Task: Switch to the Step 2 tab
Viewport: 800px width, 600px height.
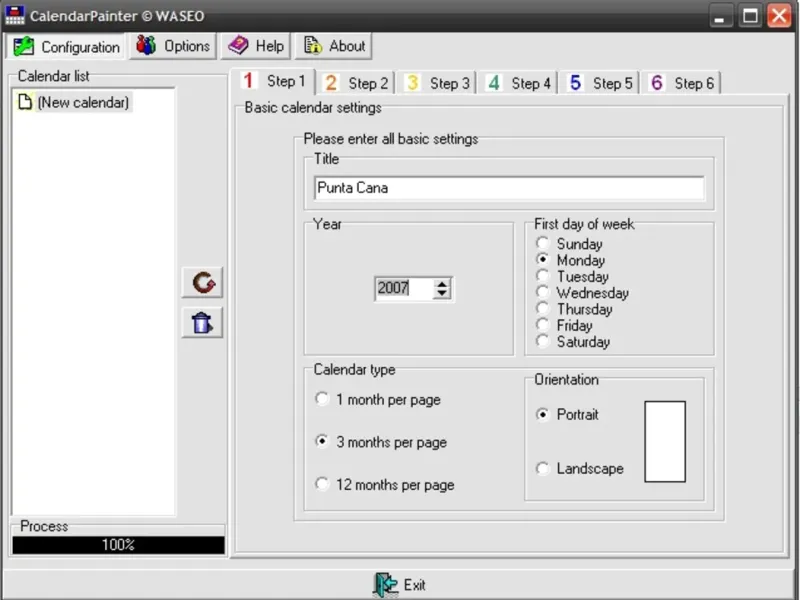Action: pyautogui.click(x=356, y=83)
